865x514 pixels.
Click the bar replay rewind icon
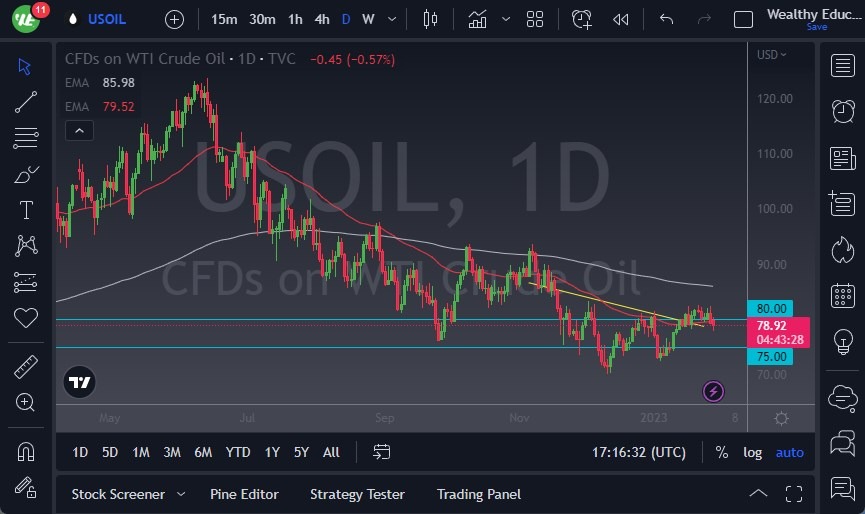pos(621,19)
